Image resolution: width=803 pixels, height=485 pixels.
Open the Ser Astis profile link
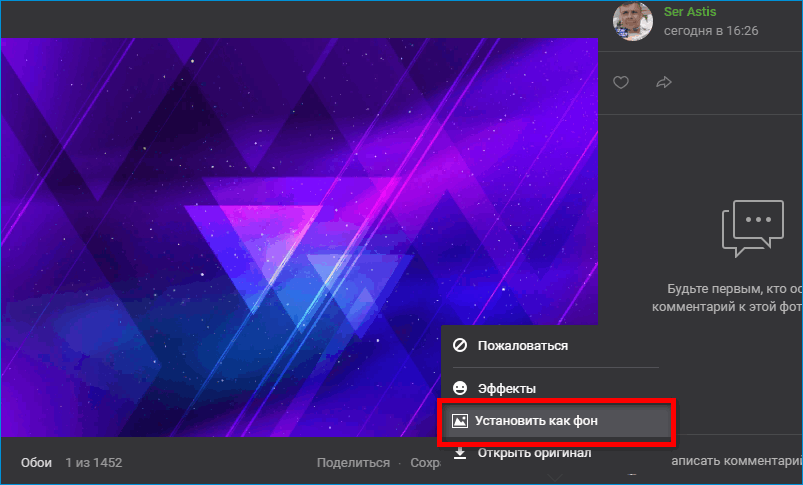[690, 12]
